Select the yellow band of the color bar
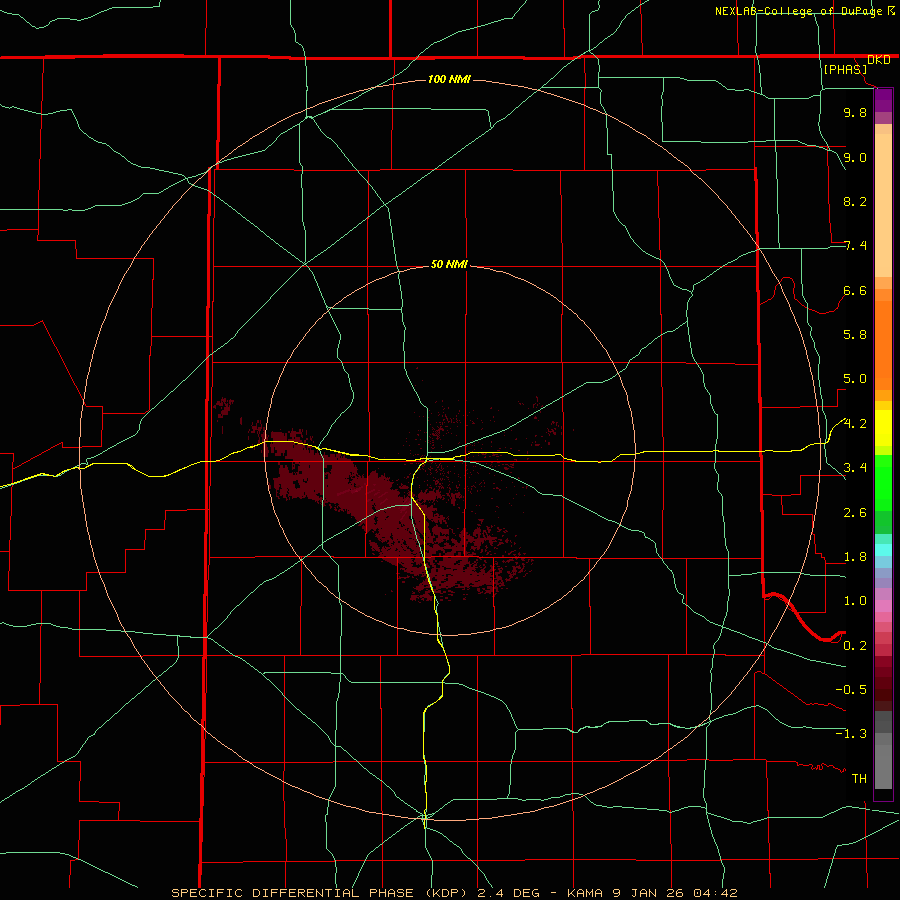This screenshot has height=900, width=900. coord(883,428)
